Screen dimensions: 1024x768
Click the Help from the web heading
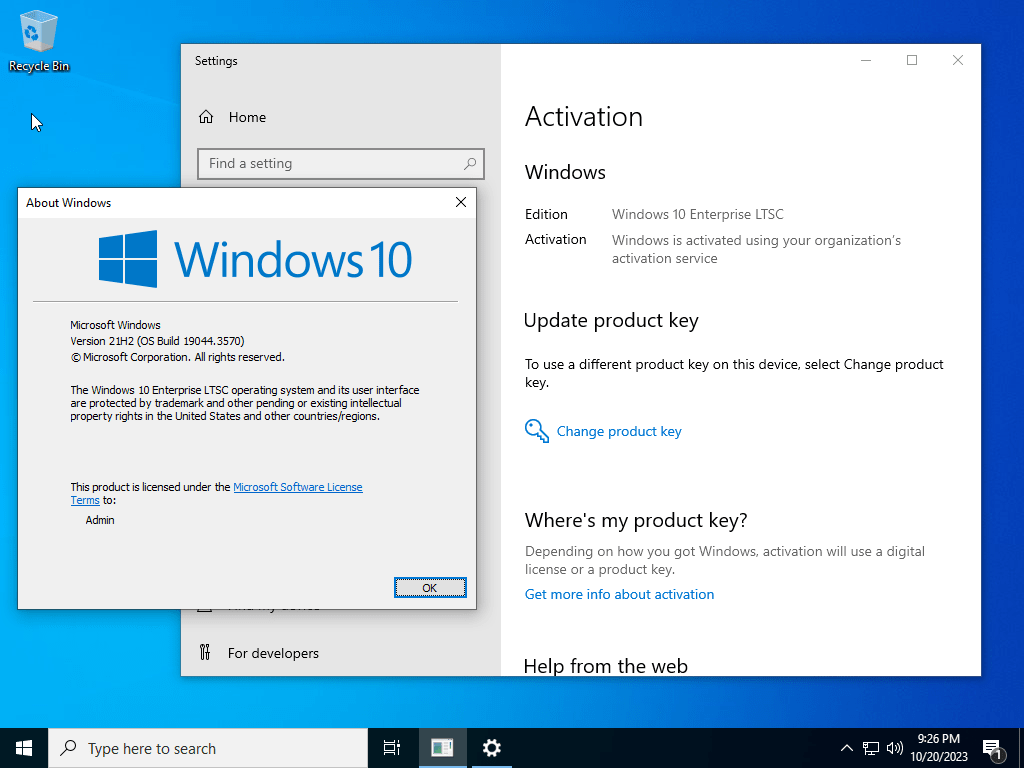point(605,666)
